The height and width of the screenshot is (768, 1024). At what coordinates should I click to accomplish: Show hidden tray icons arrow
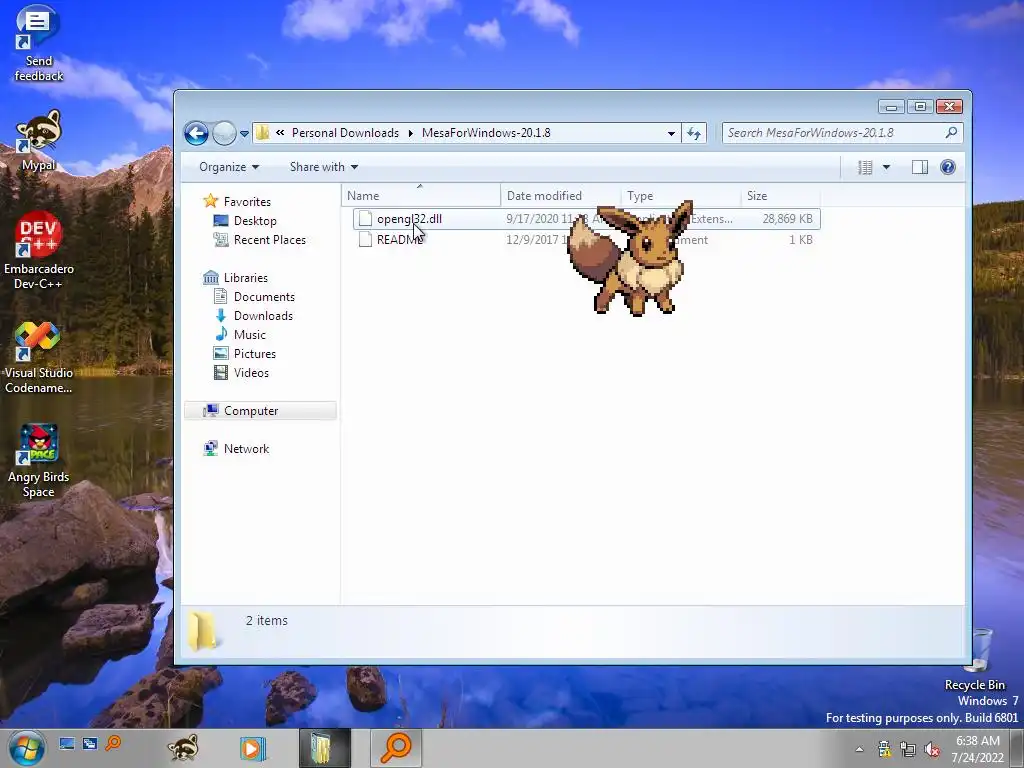click(x=859, y=749)
